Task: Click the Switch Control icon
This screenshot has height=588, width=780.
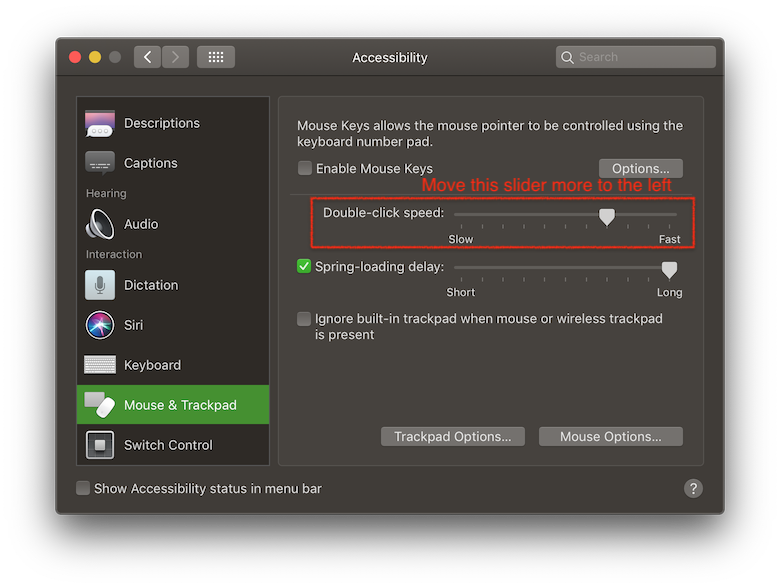Action: [100, 445]
